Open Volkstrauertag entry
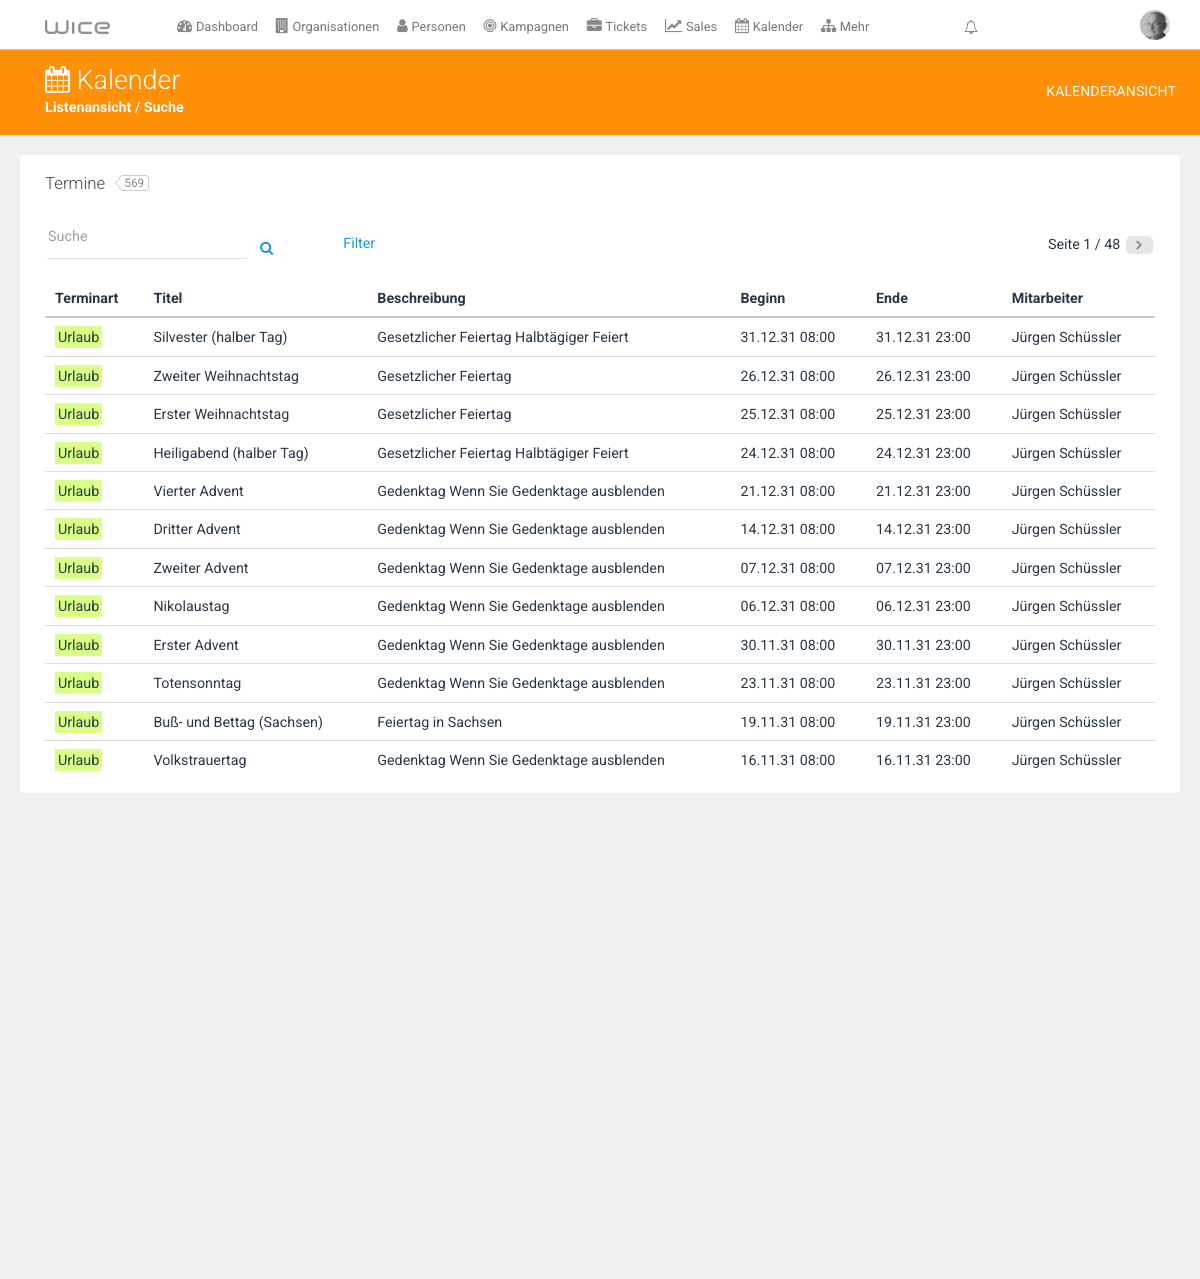Viewport: 1200px width, 1279px height. click(200, 760)
